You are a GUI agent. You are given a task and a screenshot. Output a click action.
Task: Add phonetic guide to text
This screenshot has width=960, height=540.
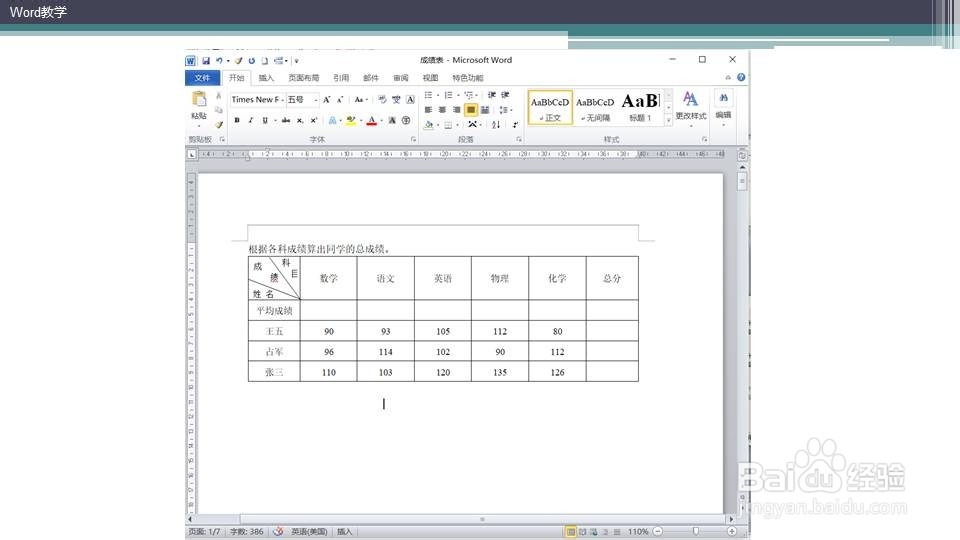[396, 99]
